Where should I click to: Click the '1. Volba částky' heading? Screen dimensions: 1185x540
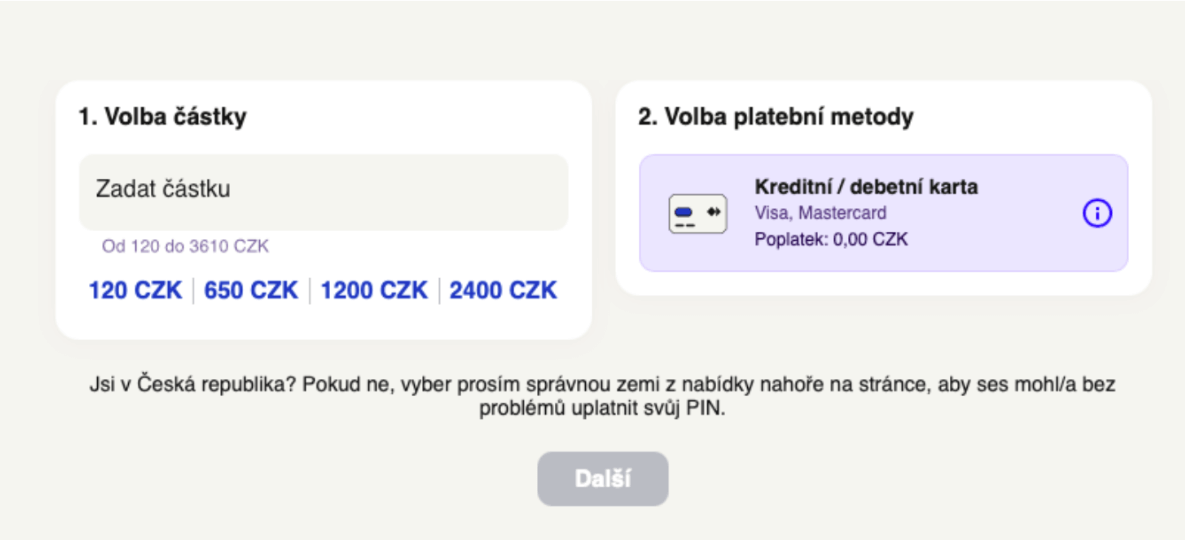tap(162, 117)
